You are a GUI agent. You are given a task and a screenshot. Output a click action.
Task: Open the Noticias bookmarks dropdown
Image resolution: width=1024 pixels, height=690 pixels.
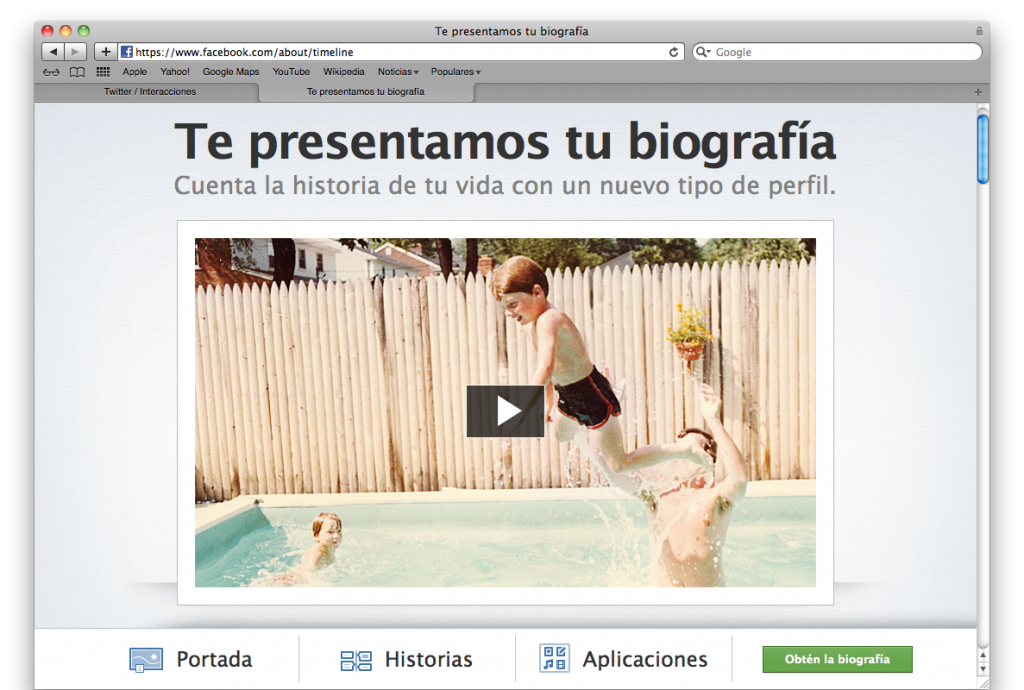398,72
